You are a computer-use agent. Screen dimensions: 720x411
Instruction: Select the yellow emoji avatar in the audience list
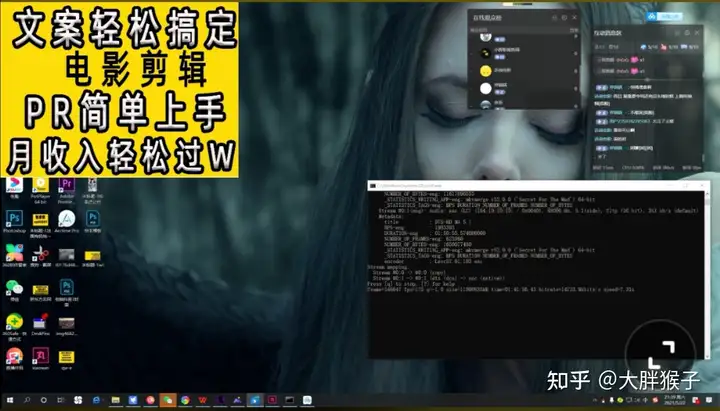486,71
